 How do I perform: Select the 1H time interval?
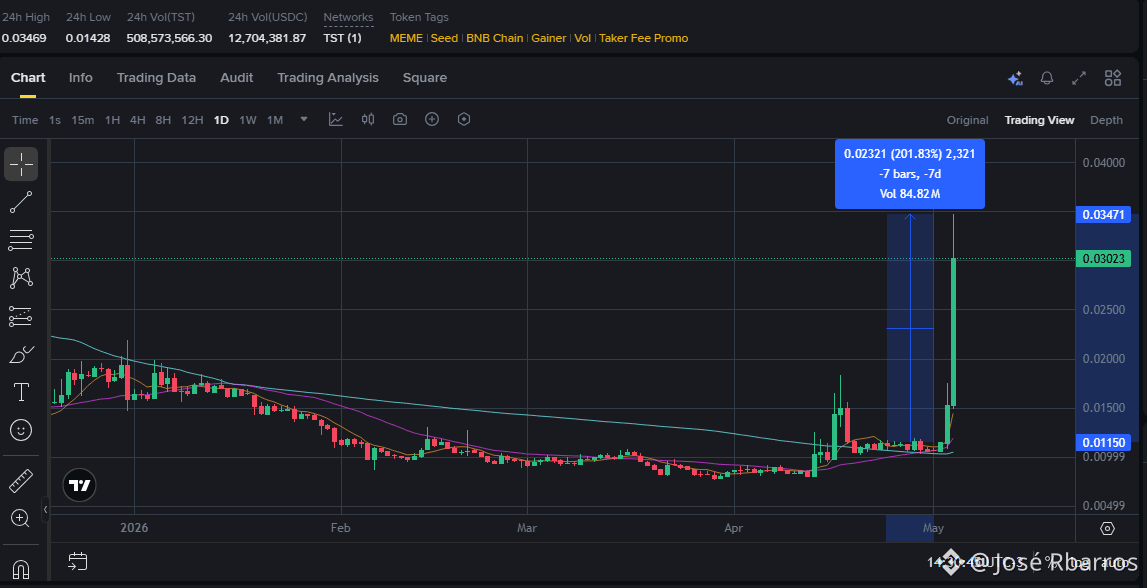pyautogui.click(x=112, y=120)
